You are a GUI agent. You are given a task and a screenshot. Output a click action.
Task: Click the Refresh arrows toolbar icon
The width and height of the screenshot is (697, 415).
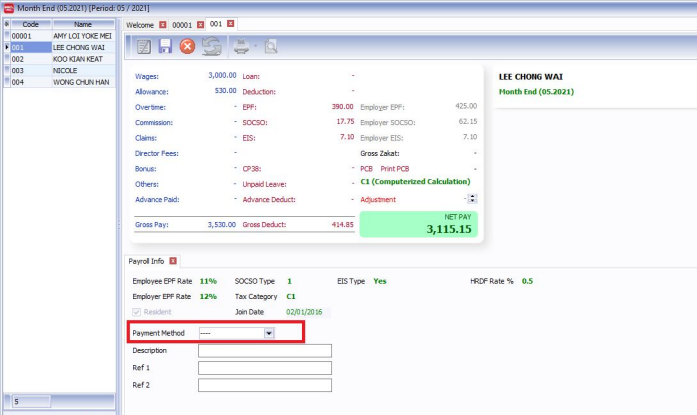211,47
